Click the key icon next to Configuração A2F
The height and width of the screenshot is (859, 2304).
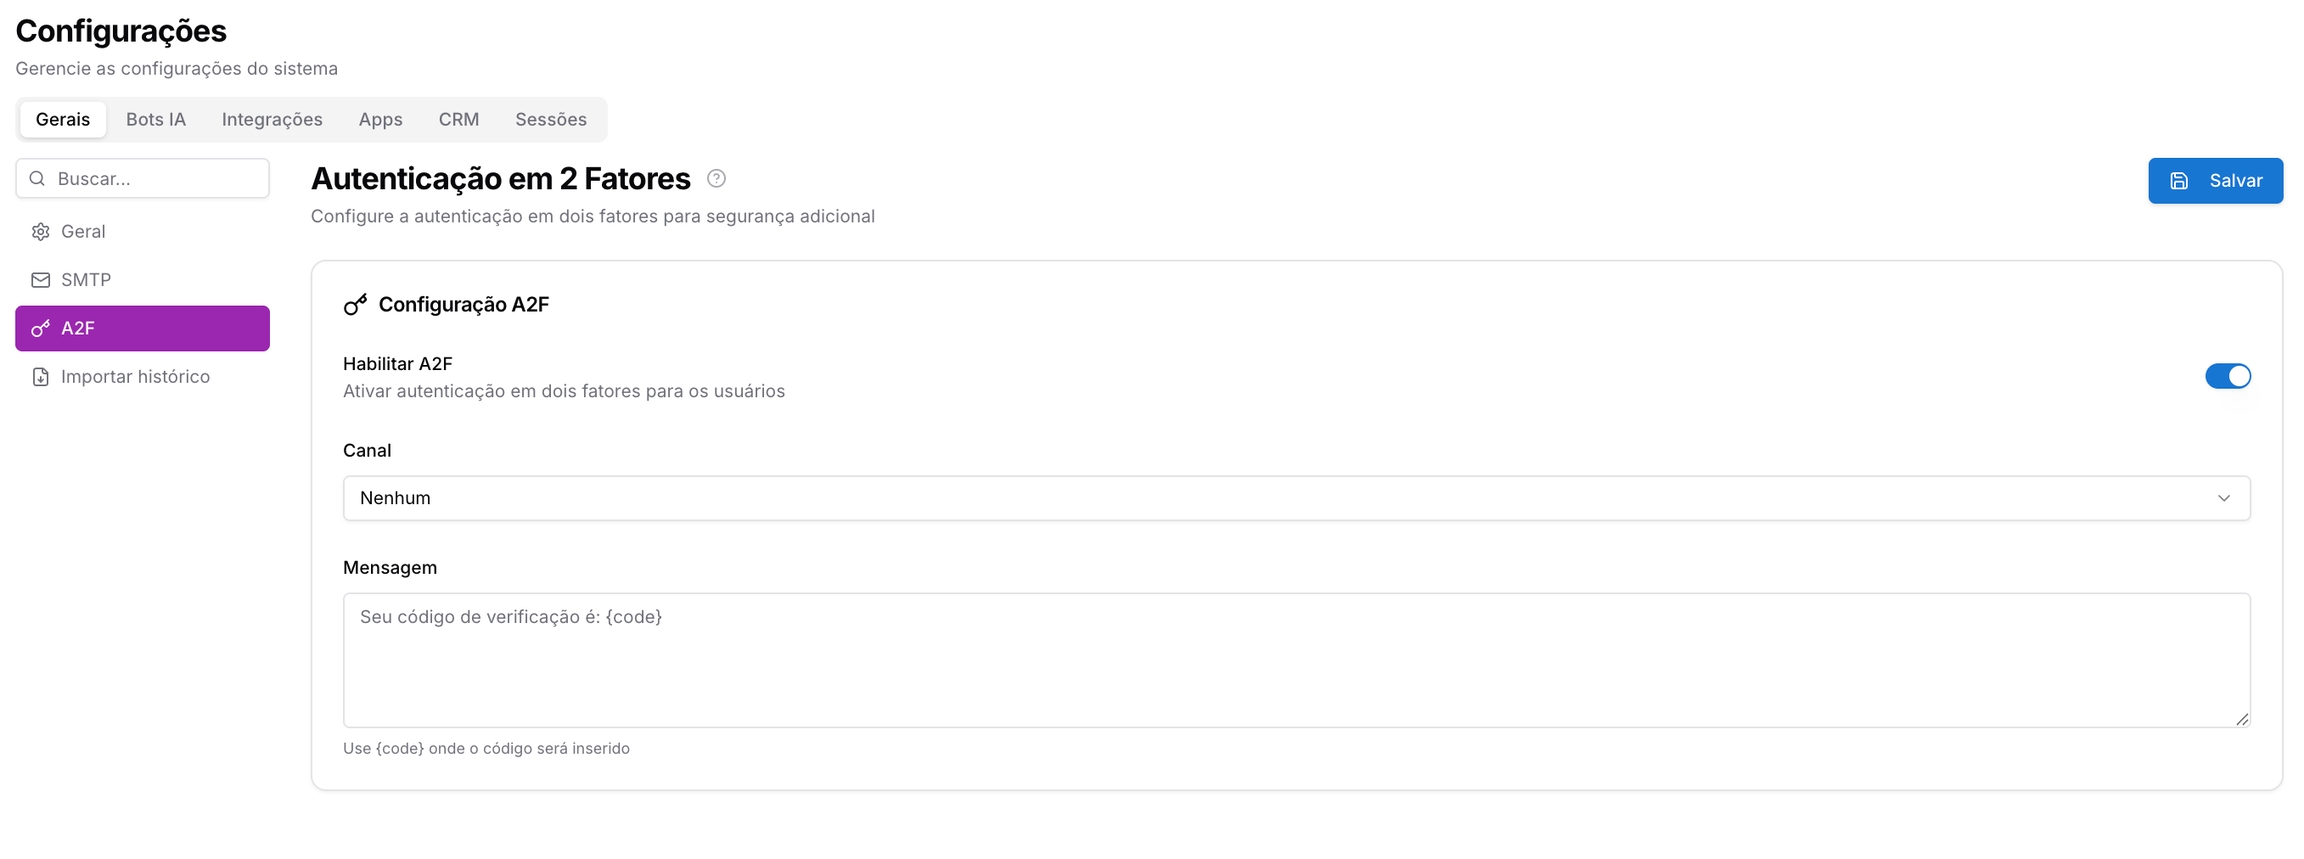(x=355, y=305)
